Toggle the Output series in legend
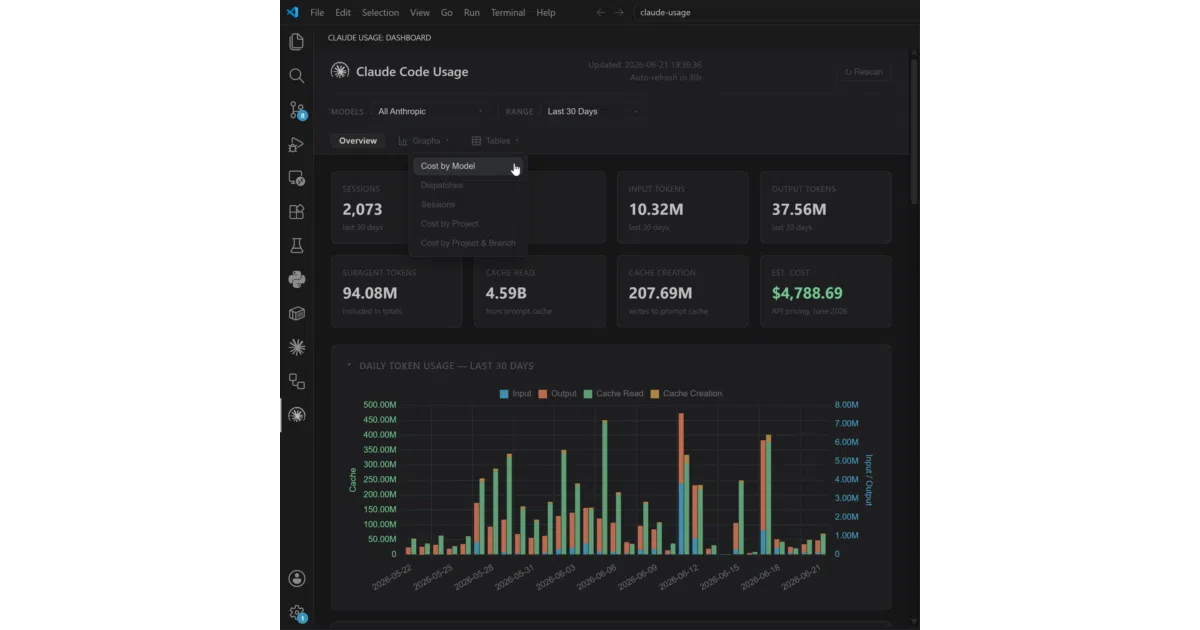 557,394
